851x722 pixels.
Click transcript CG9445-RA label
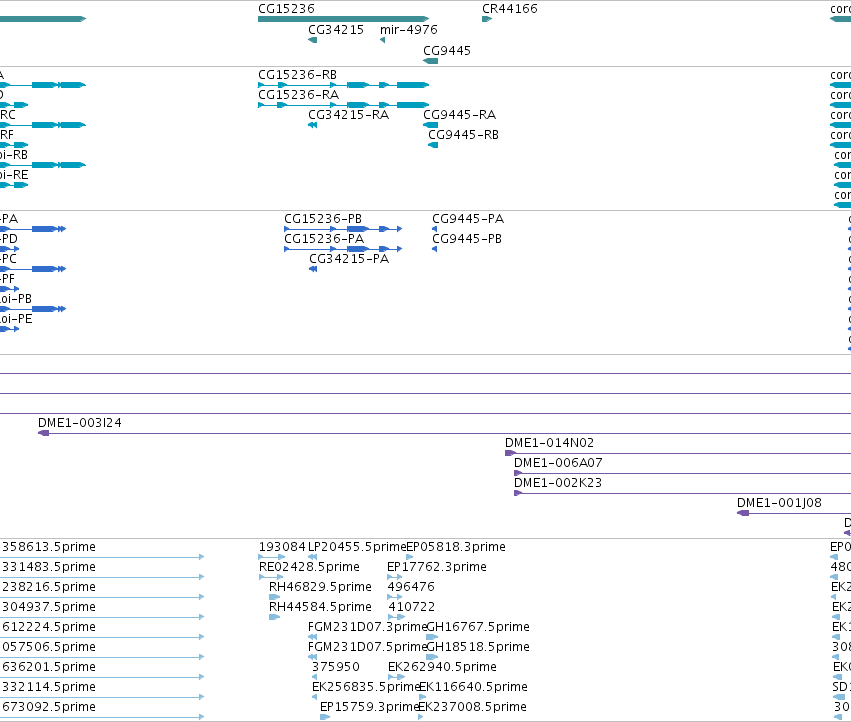pos(459,115)
